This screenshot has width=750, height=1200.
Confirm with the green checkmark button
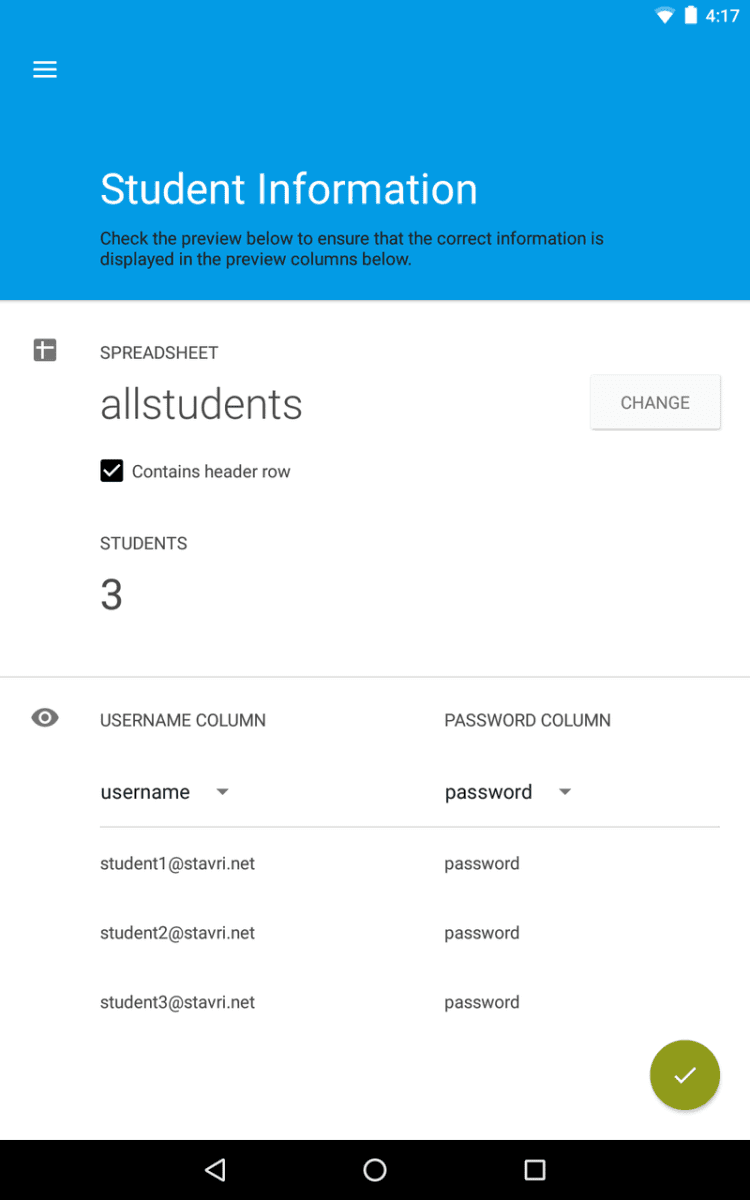[x=684, y=1075]
